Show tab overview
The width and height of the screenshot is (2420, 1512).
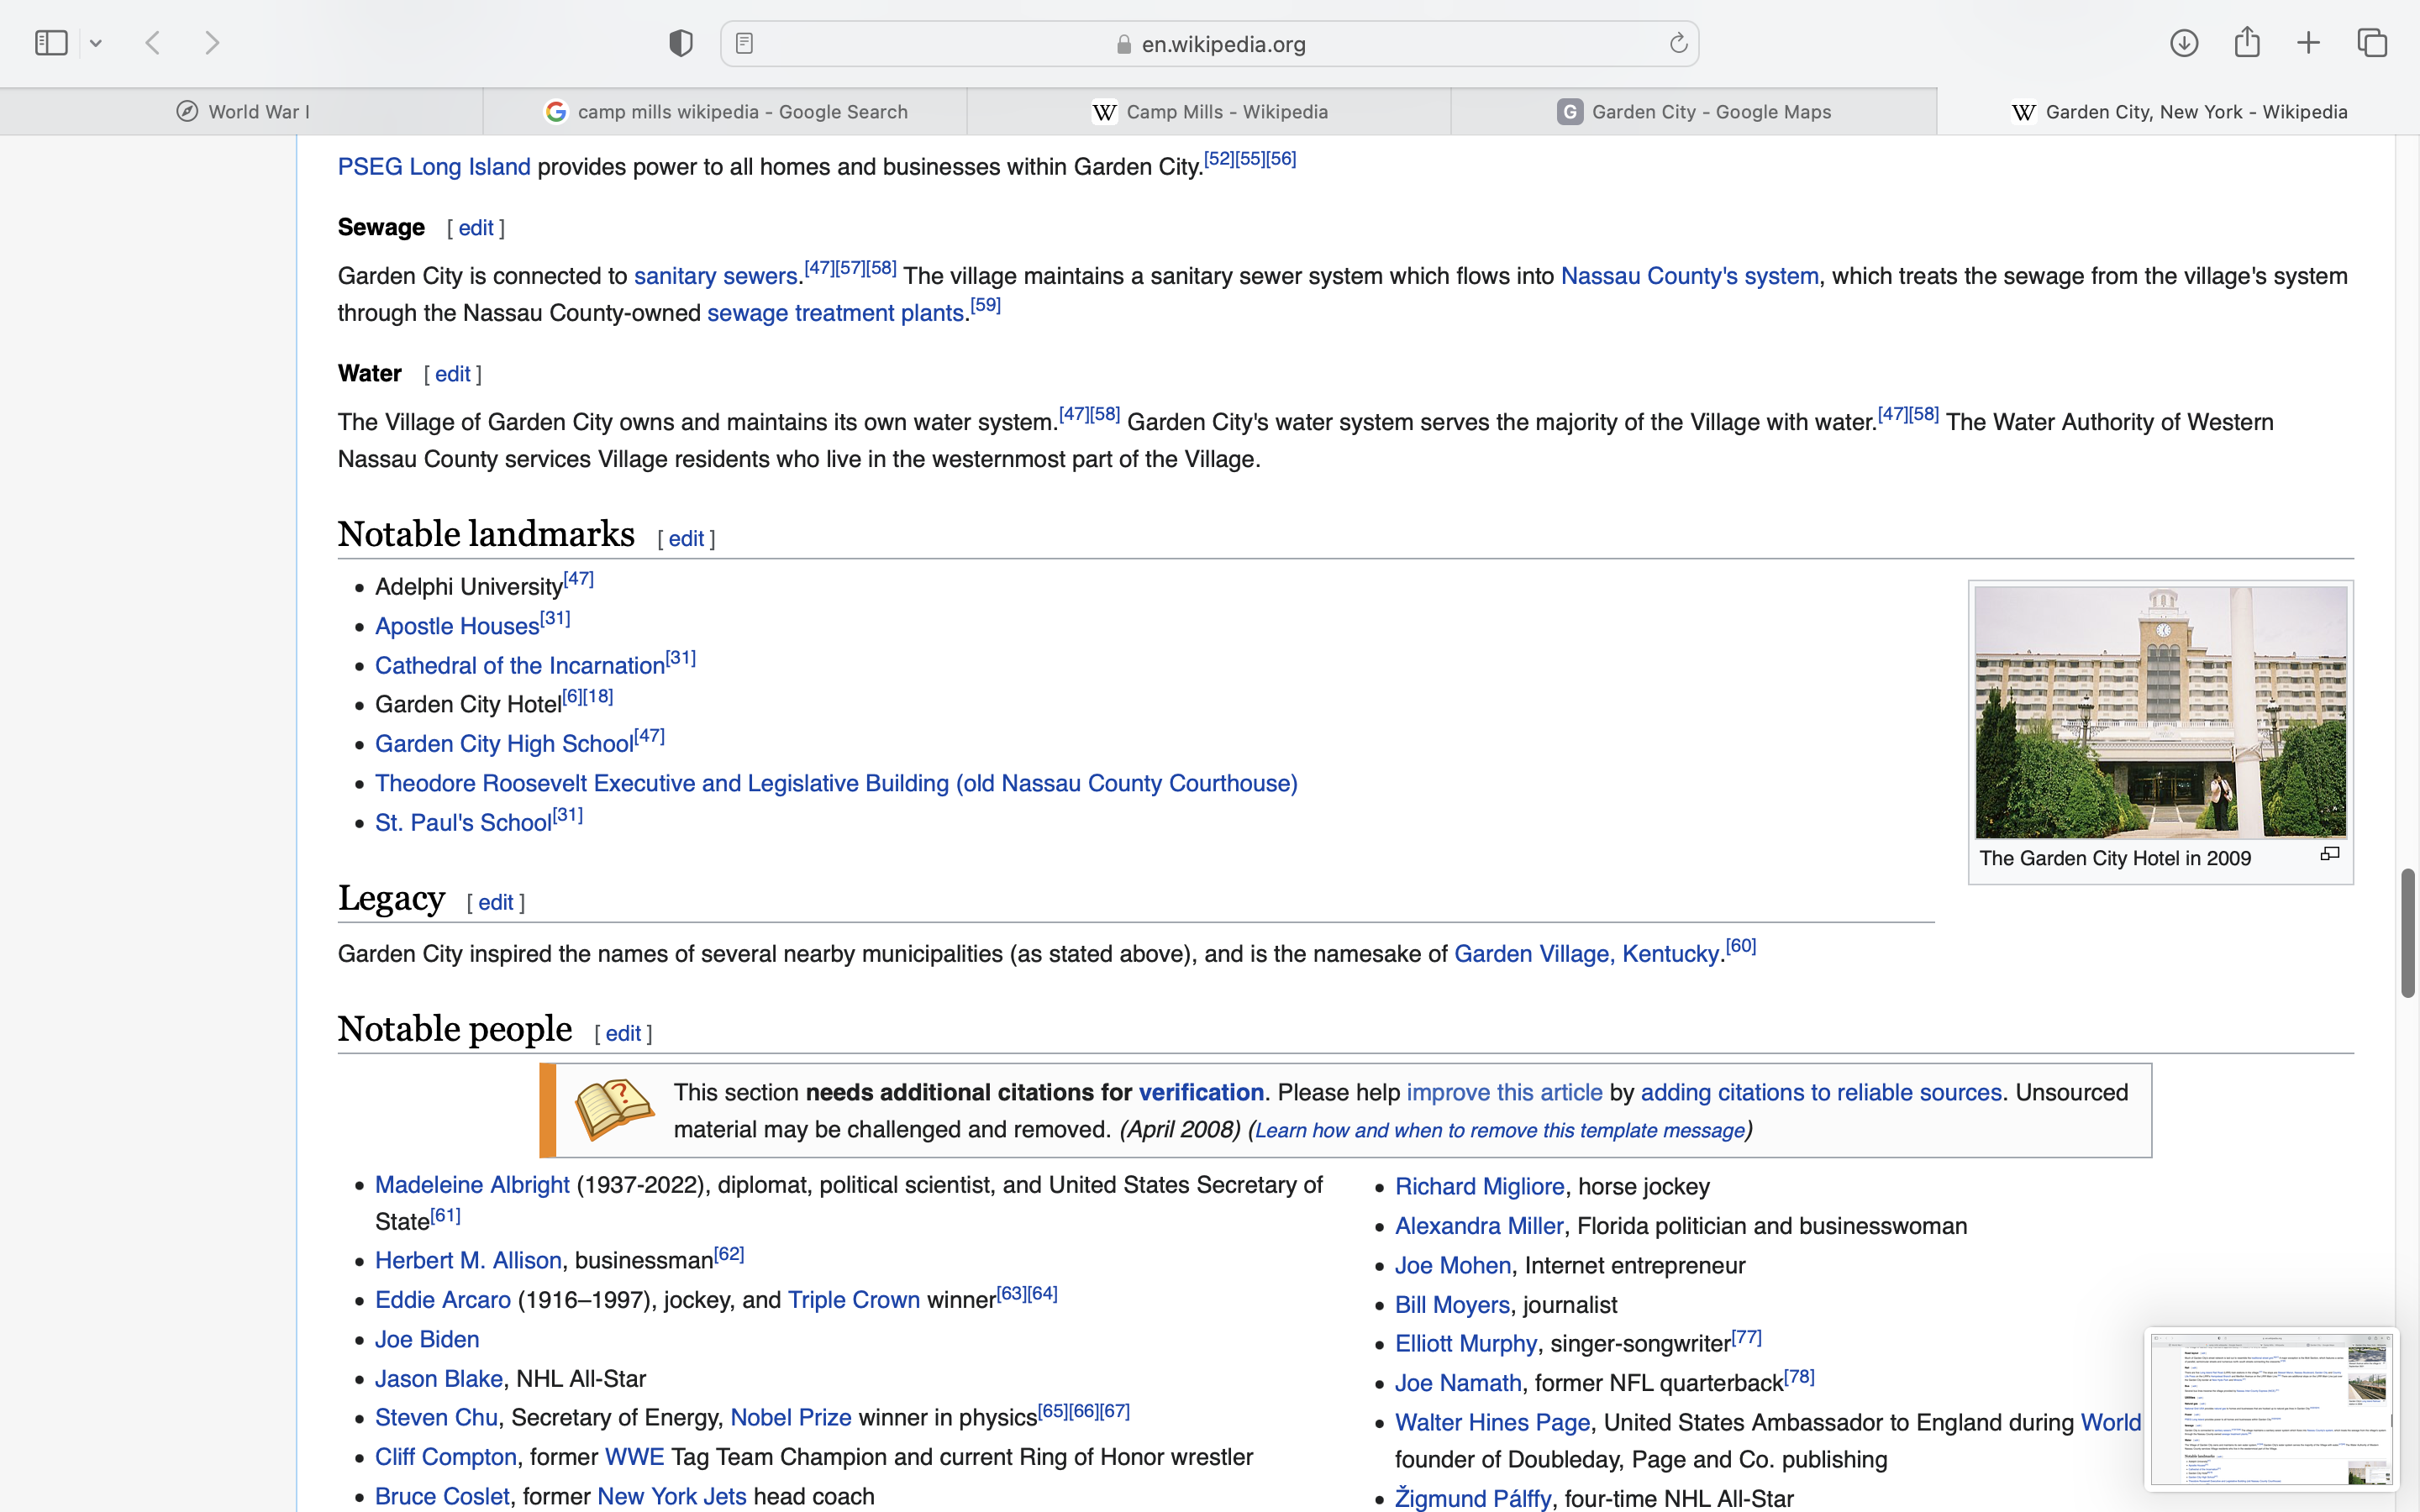click(2372, 43)
